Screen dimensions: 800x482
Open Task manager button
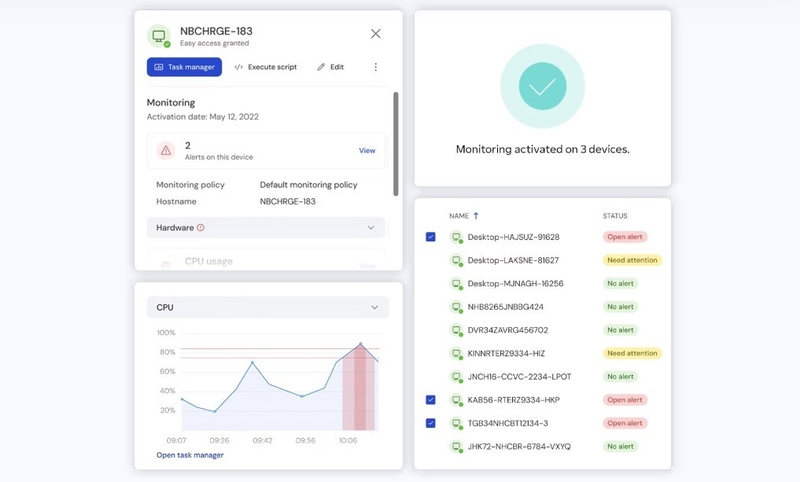click(184, 67)
